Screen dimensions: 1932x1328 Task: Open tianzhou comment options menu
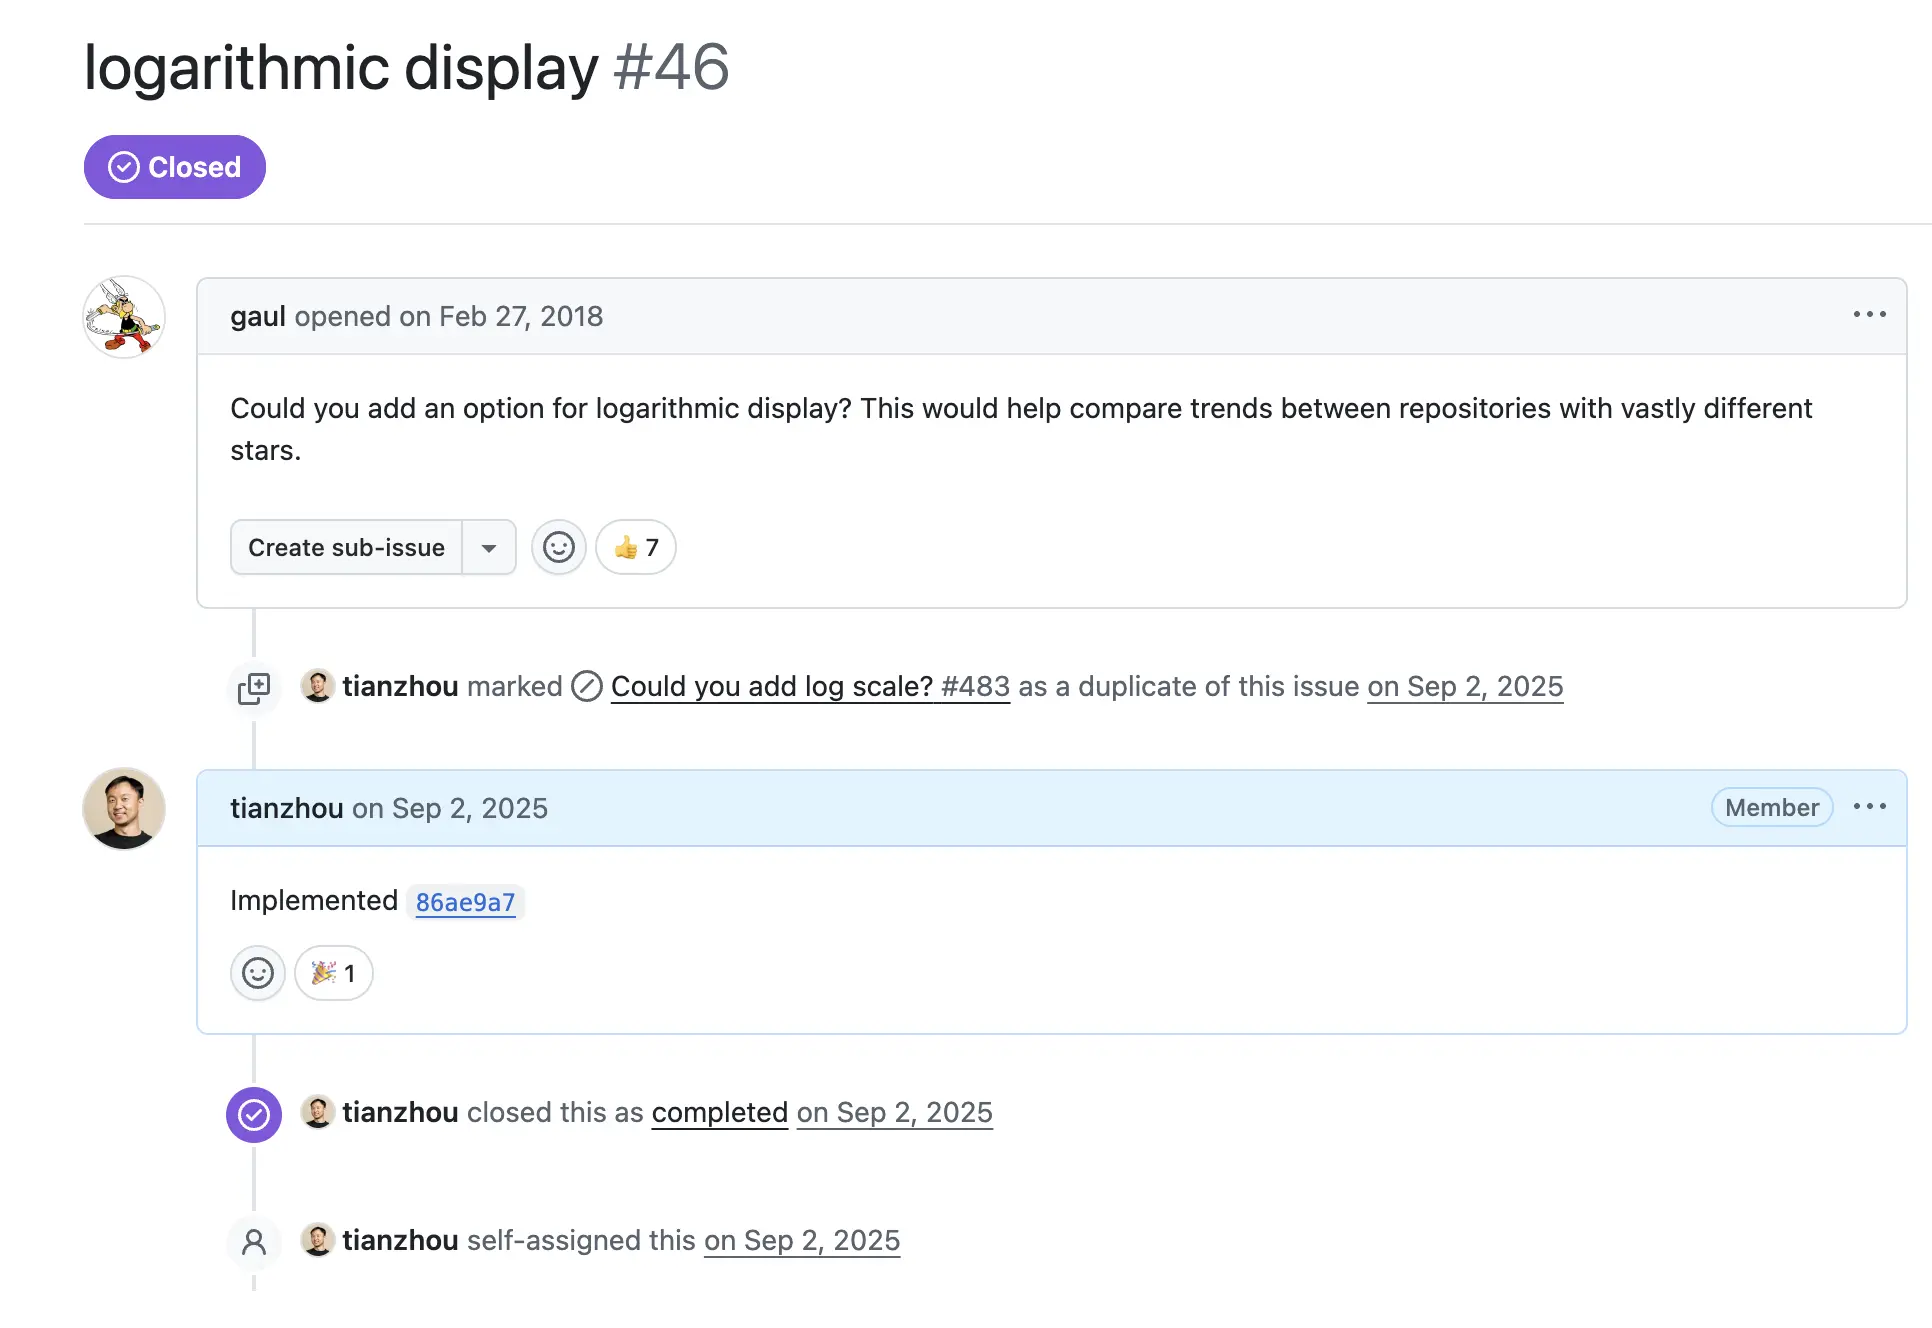1868,807
